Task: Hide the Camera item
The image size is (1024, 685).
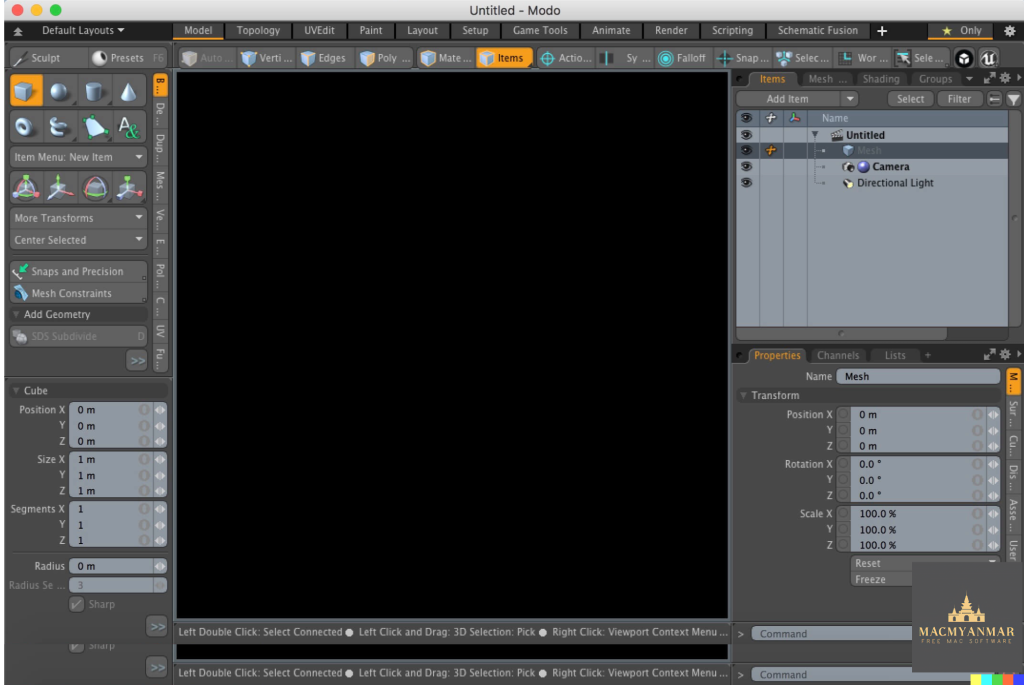Action: [746, 167]
